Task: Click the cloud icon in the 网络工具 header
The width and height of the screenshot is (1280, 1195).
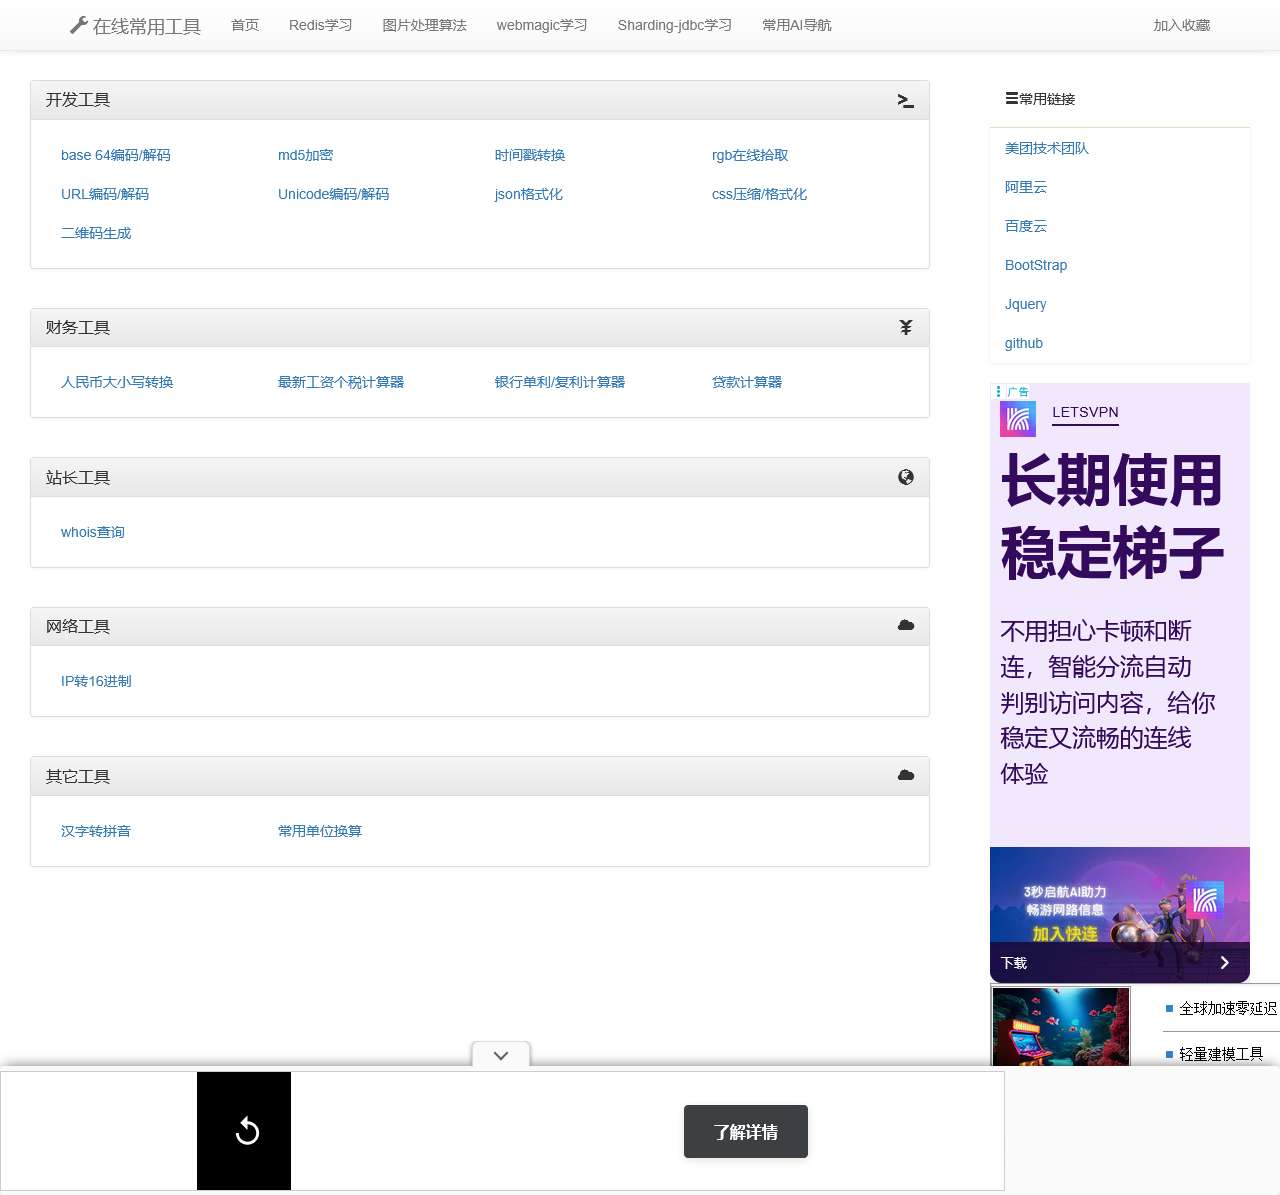Action: click(x=905, y=625)
